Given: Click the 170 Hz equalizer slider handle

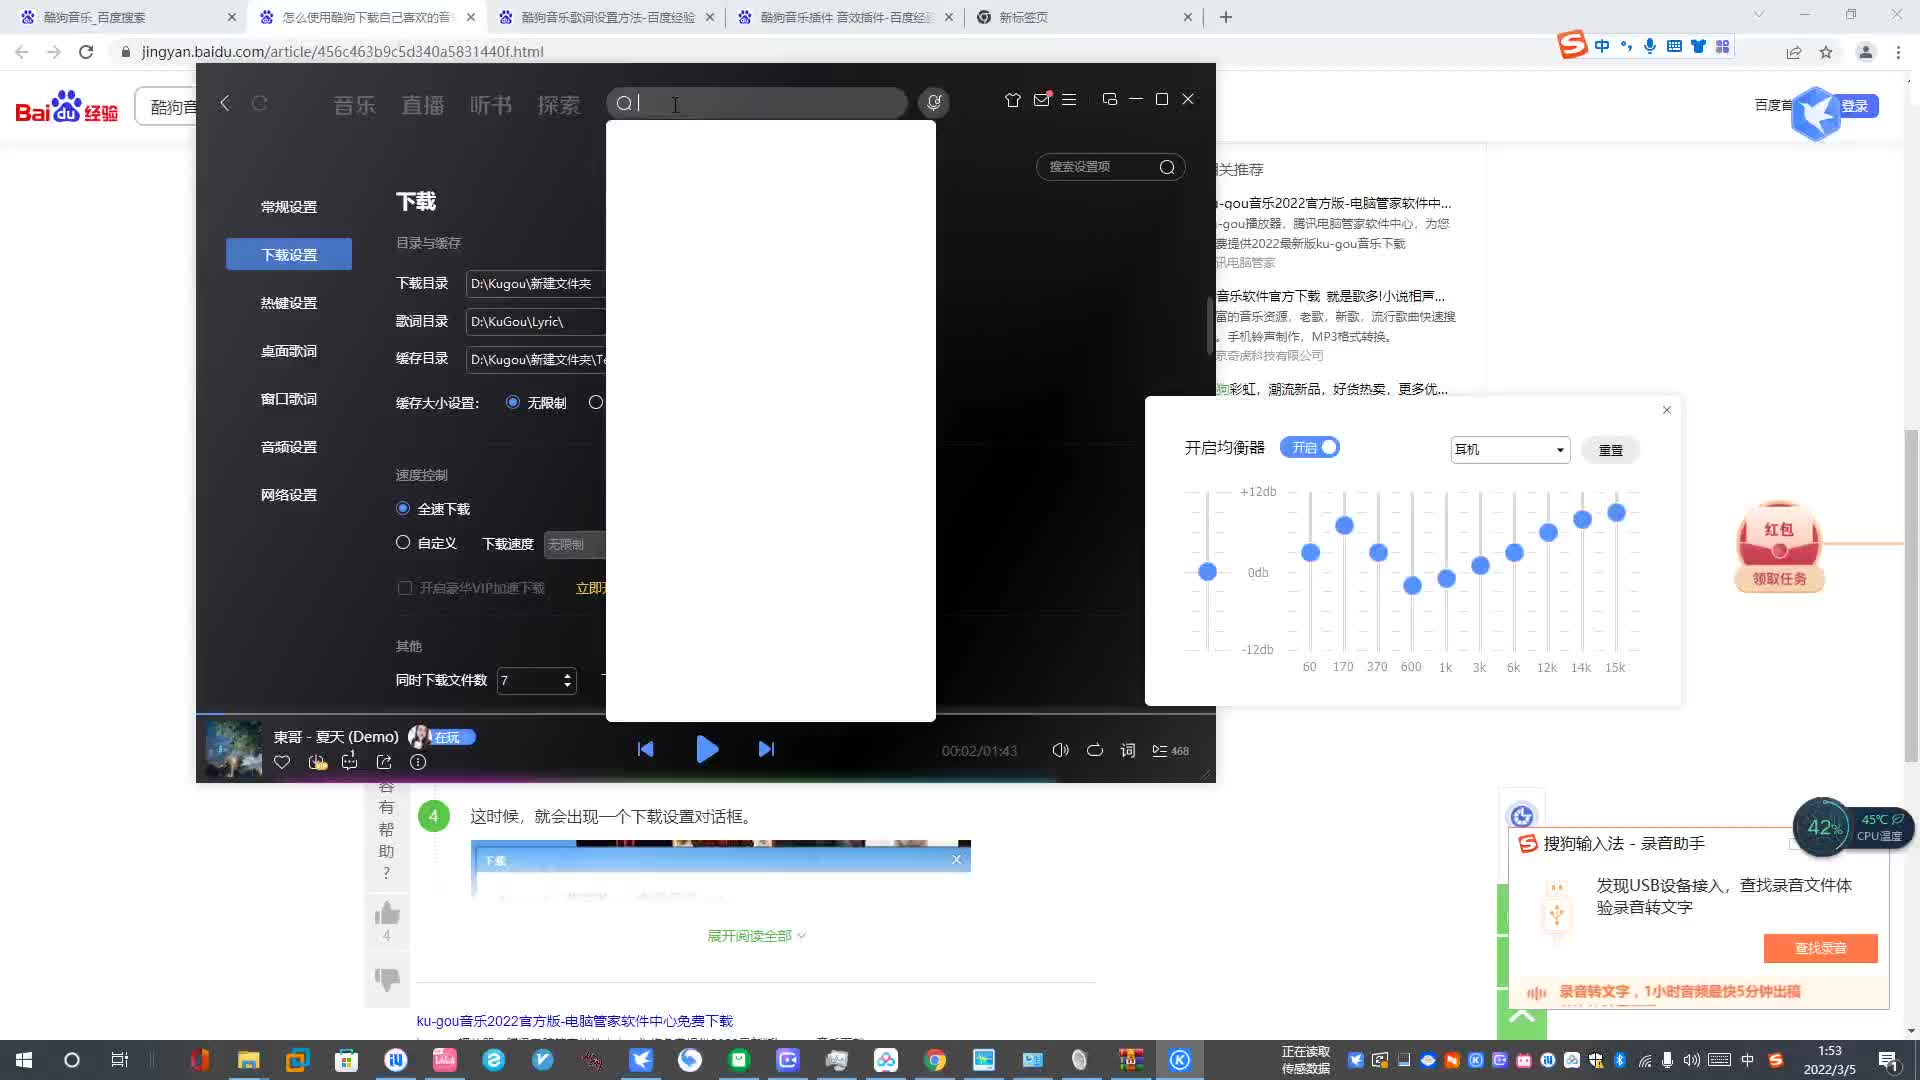Looking at the screenshot, I should [1344, 525].
